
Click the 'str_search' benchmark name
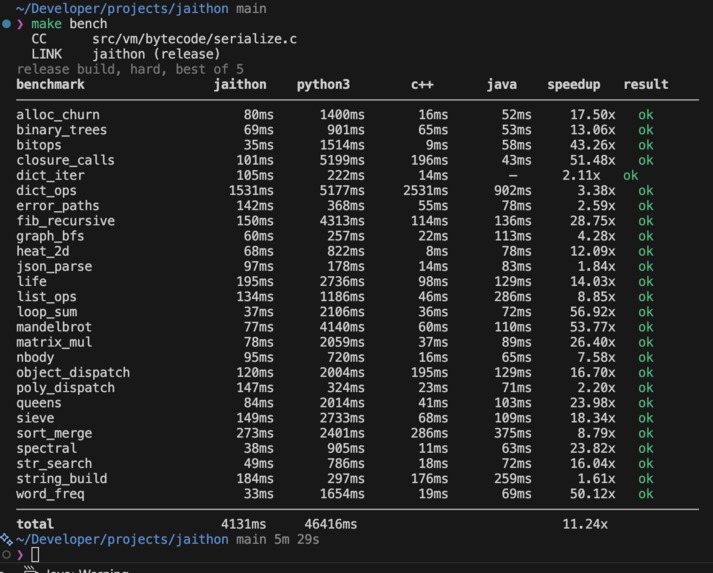54,463
